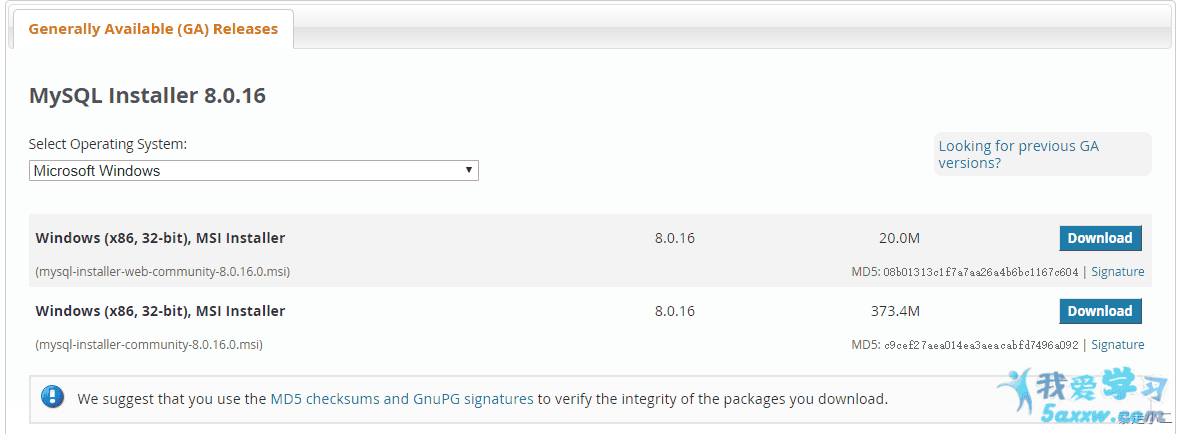Click the 我爱学习 watermark logo
The width and height of the screenshot is (1182, 434).
click(x=1086, y=390)
